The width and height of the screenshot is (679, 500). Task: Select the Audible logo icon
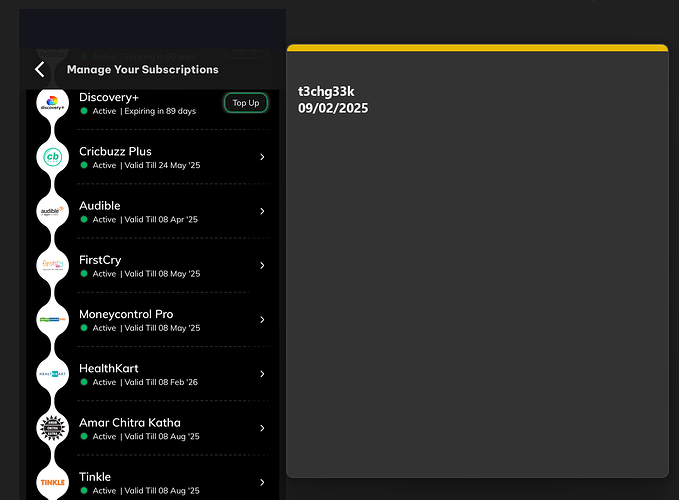52,211
